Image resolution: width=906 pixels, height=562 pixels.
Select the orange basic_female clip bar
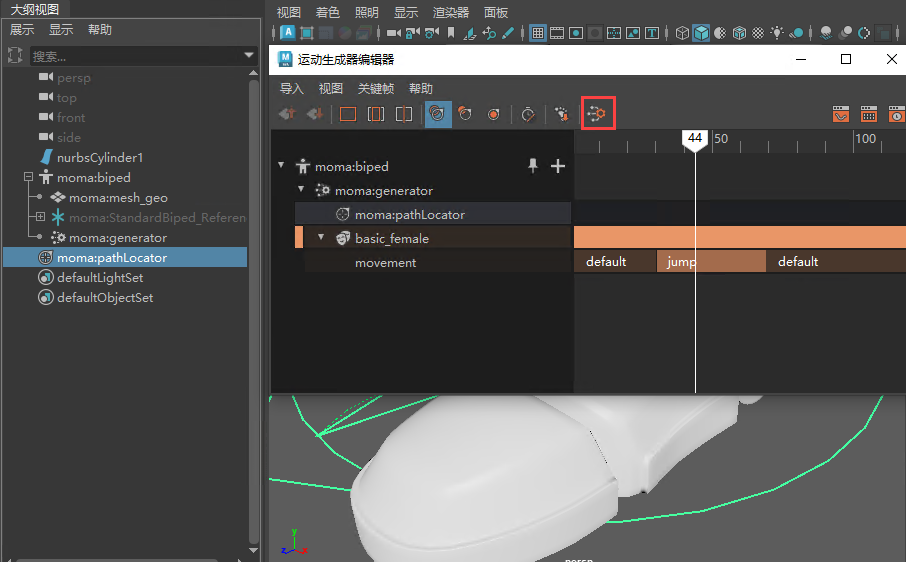click(740, 237)
